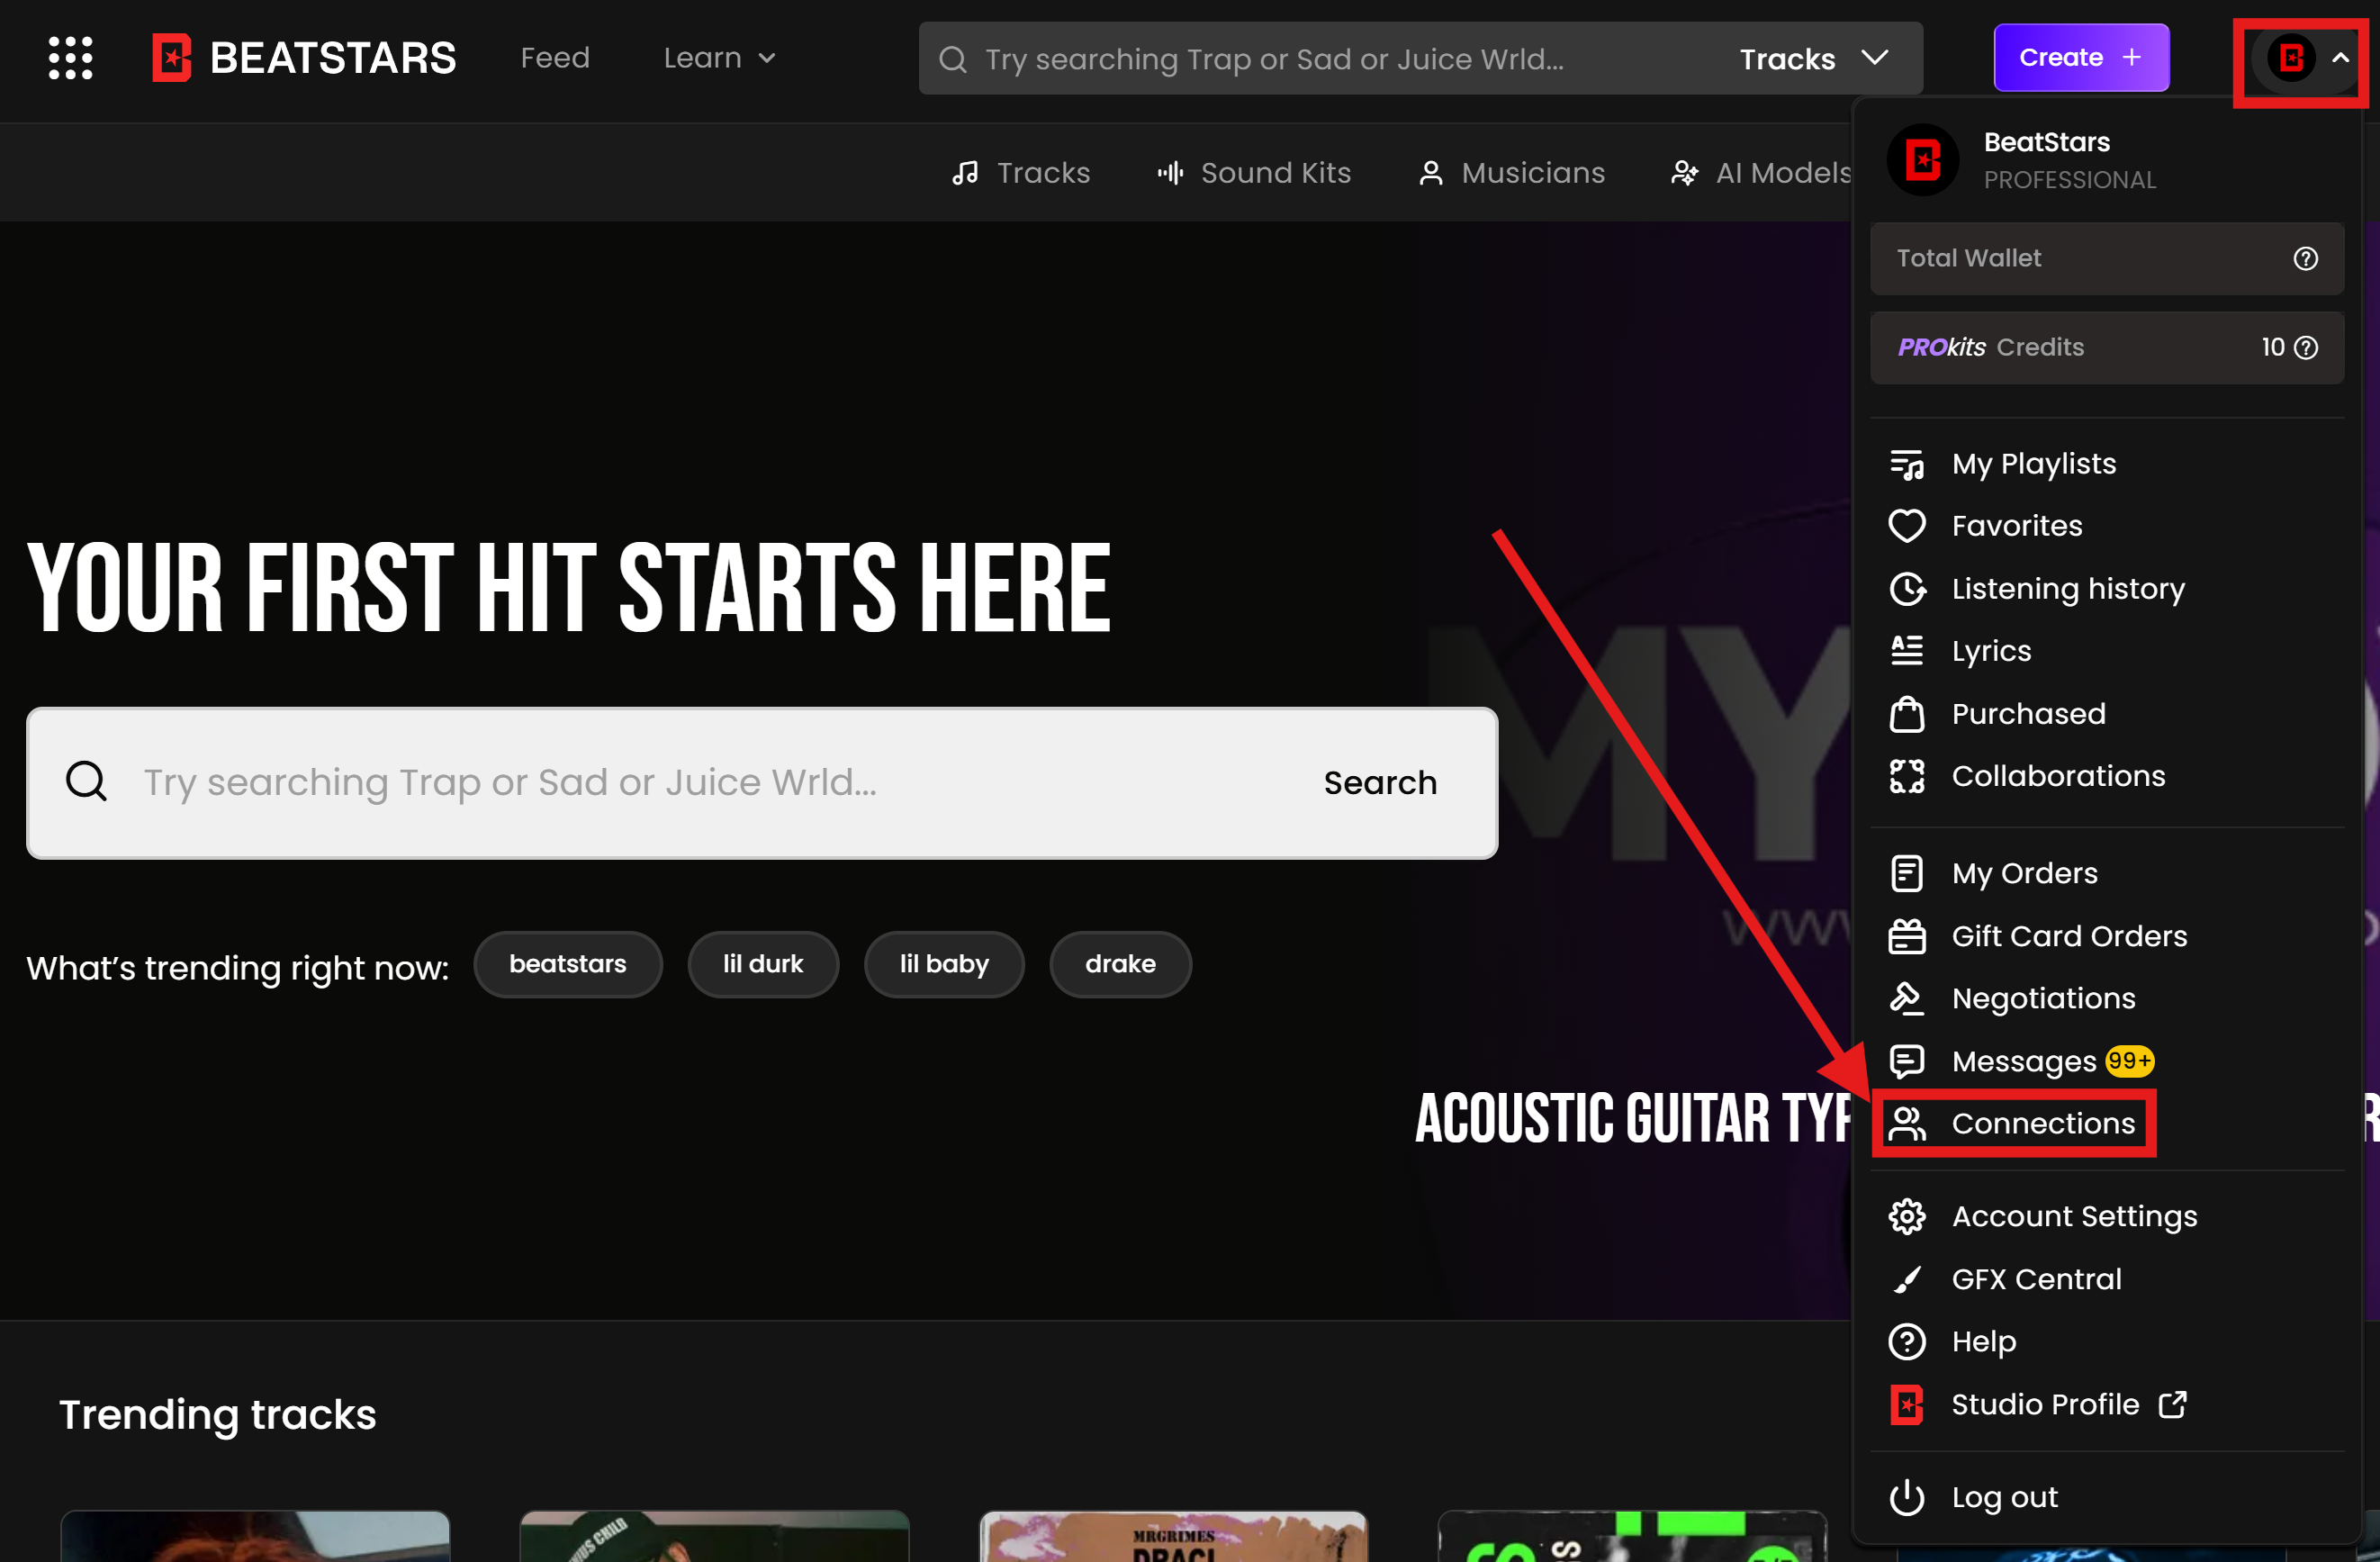Switch to the Musicians tab
Screen dimensions: 2380x1562
point(1511,173)
